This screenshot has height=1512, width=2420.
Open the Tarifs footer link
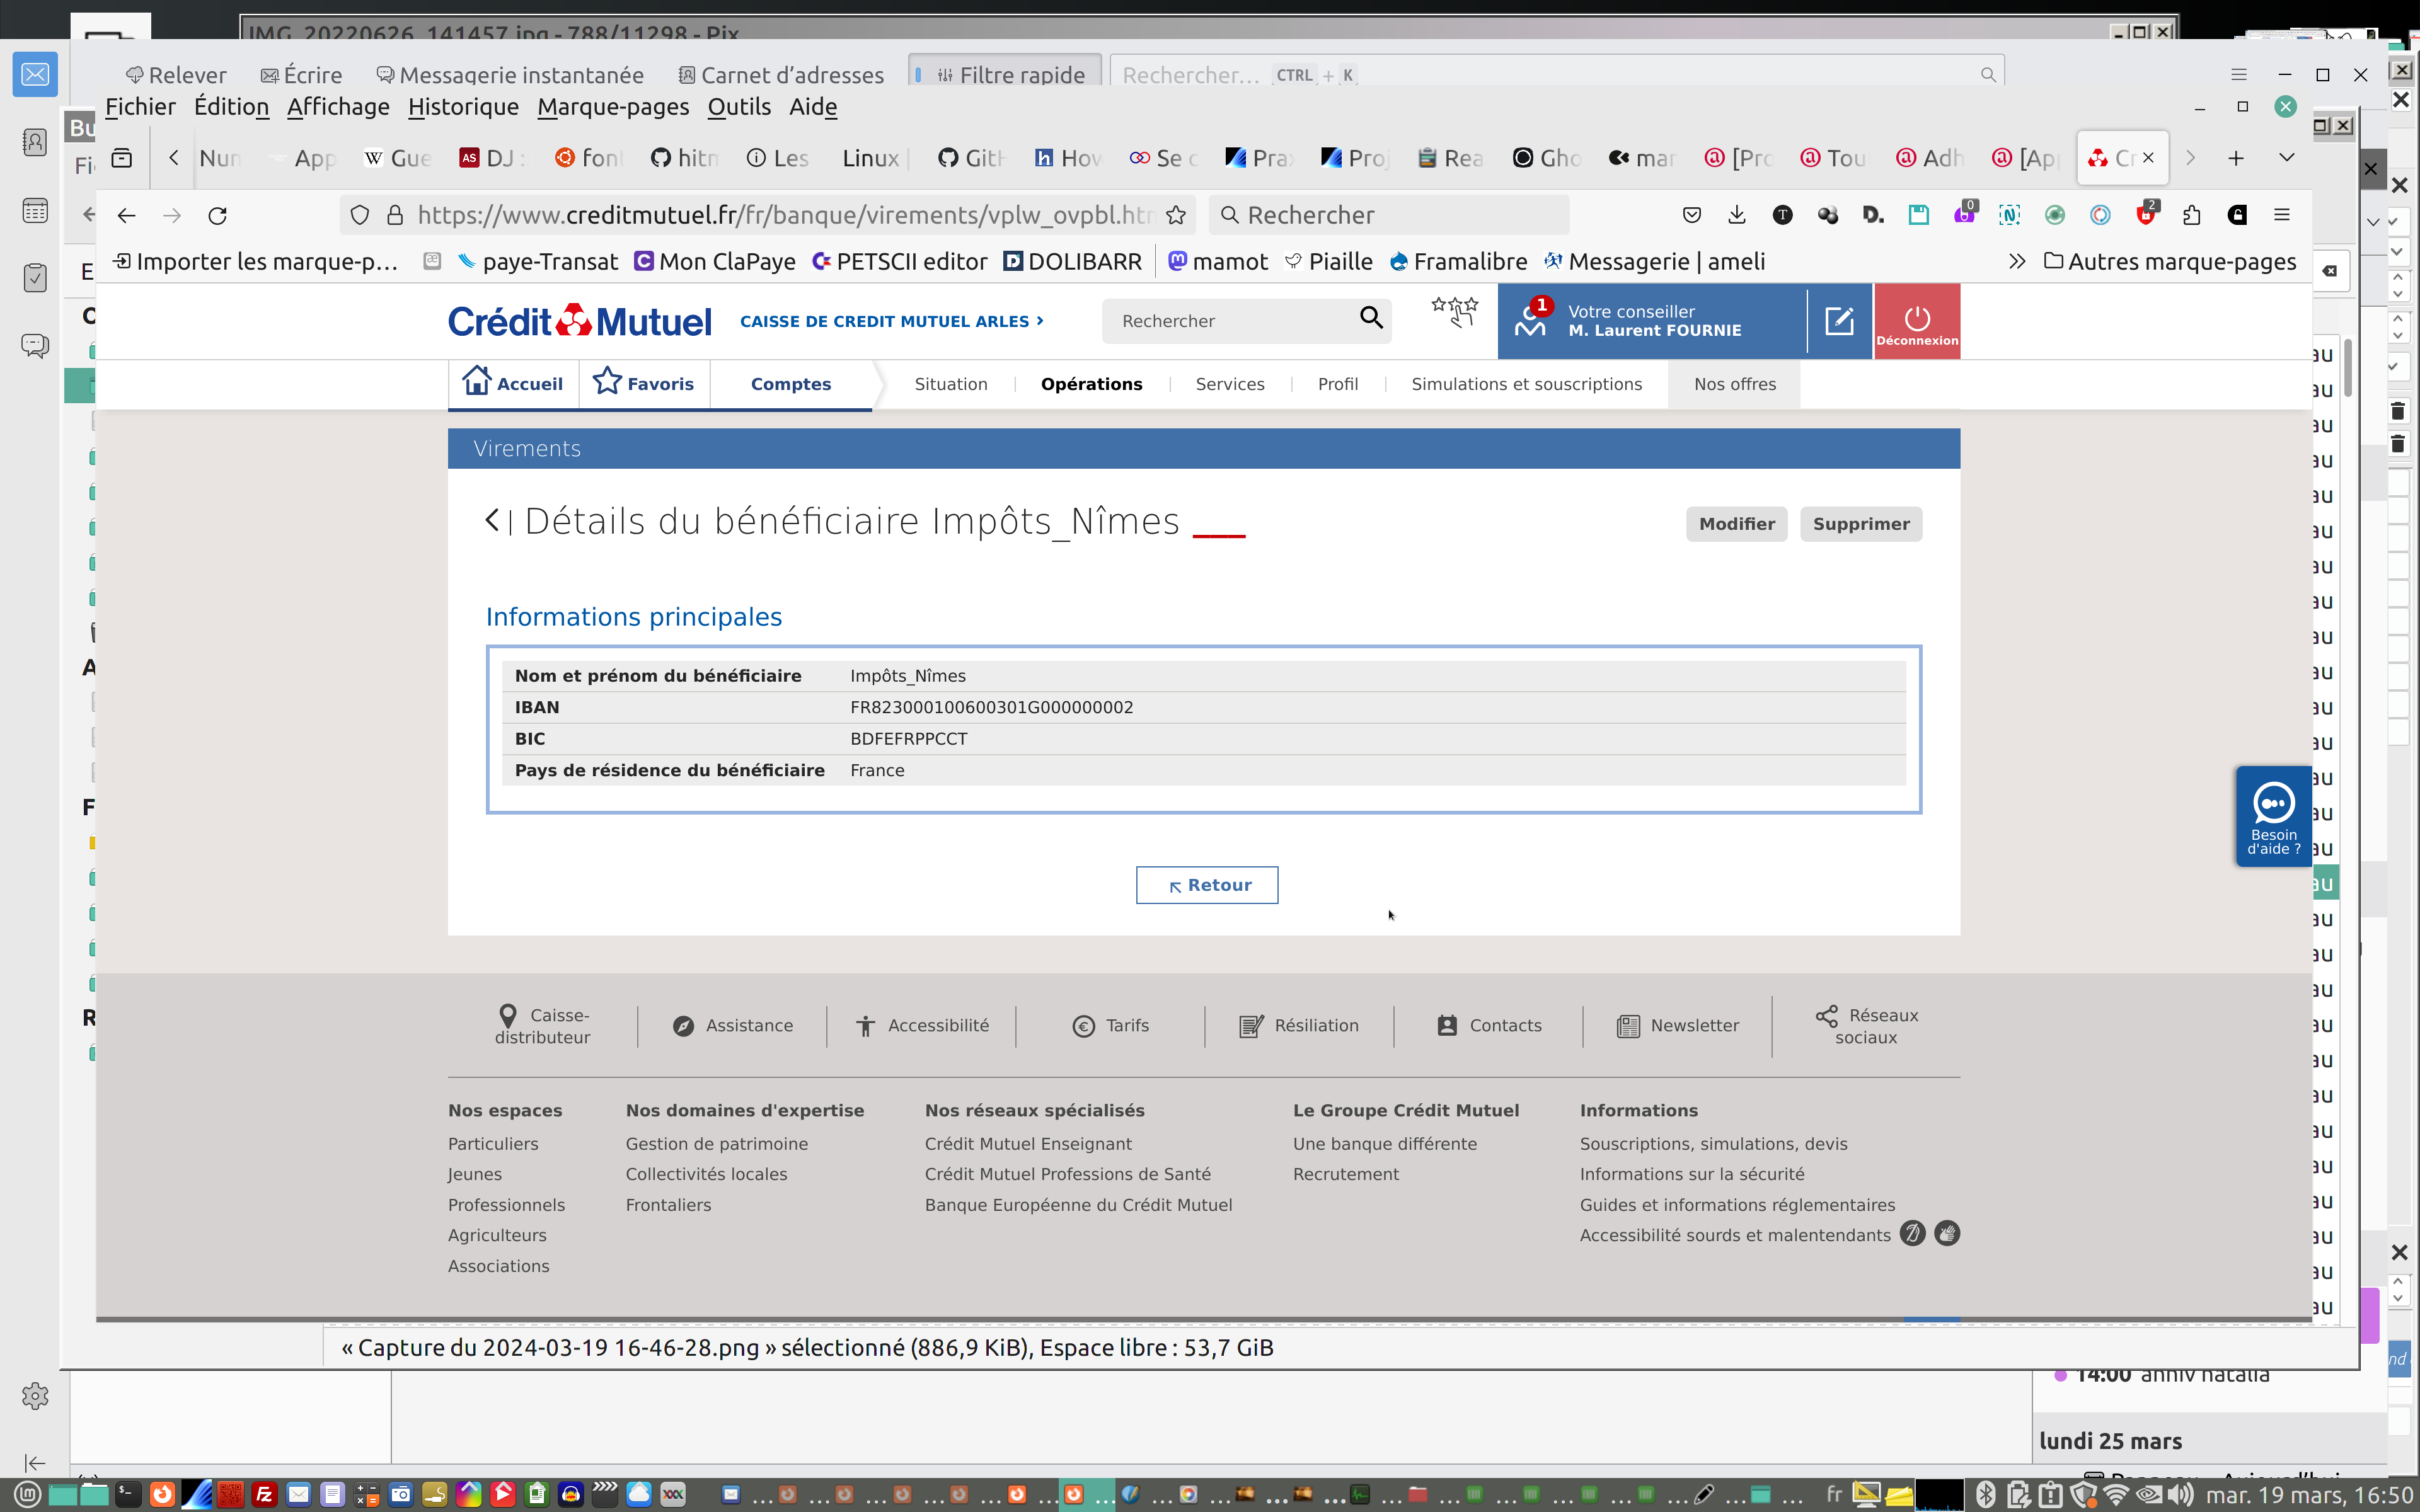pos(1111,1026)
